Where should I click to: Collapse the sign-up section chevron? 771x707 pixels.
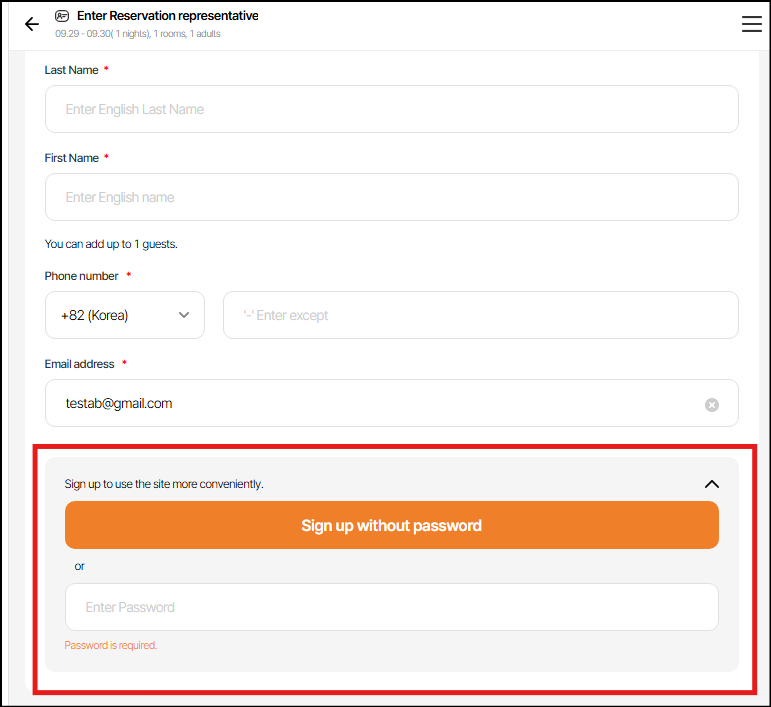pyautogui.click(x=711, y=484)
